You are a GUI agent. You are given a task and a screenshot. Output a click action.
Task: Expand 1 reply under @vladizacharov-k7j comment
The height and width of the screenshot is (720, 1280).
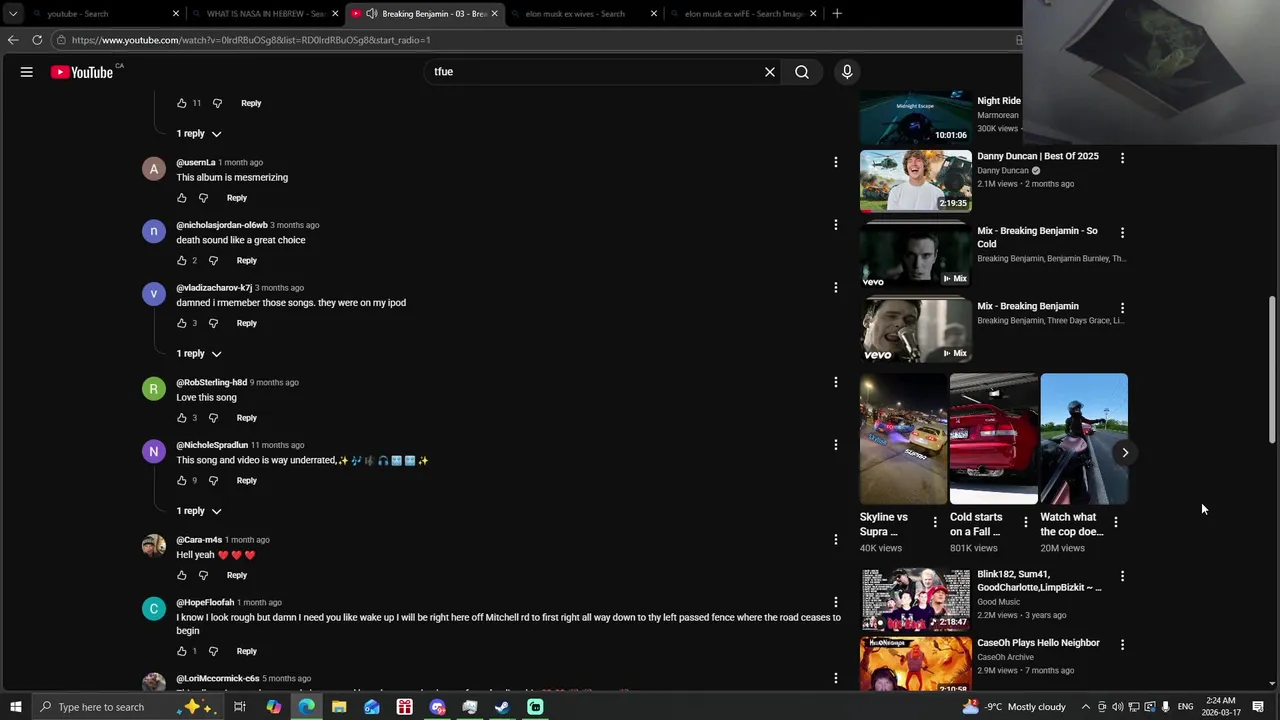pyautogui.click(x=199, y=354)
